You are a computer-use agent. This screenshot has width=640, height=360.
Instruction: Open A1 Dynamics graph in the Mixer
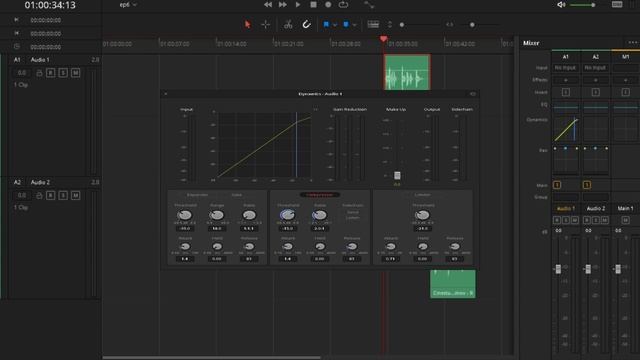pos(566,129)
